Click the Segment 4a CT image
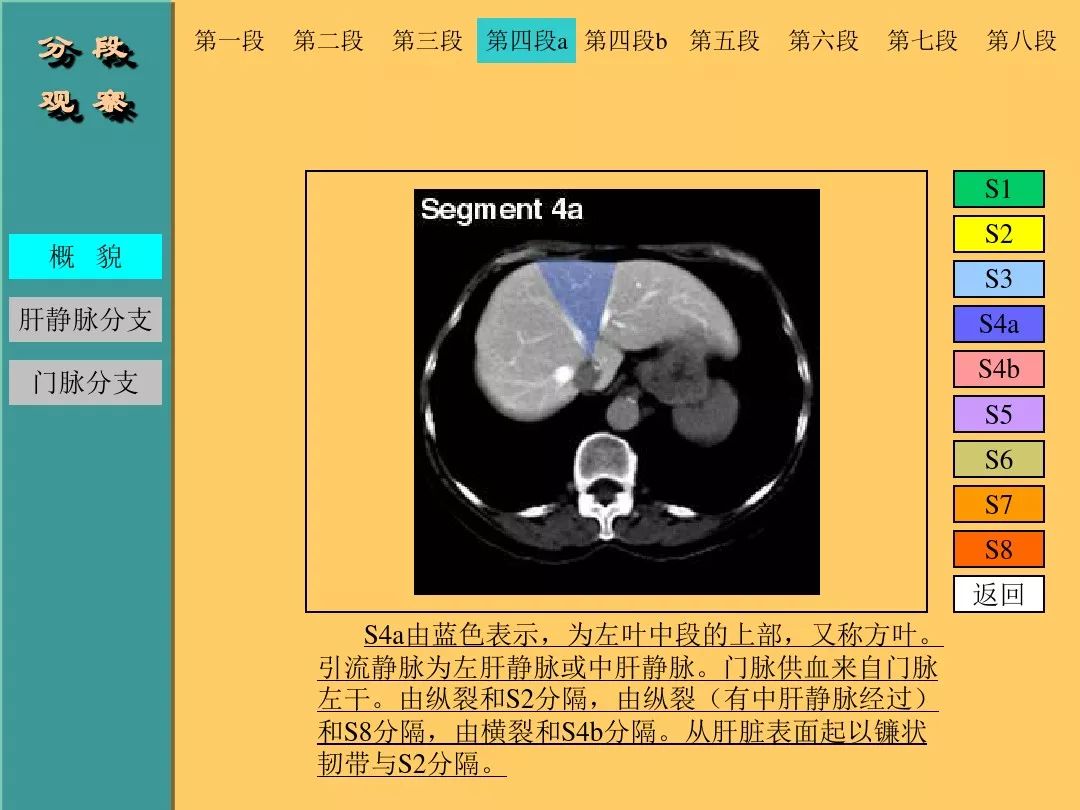This screenshot has height=810, width=1080. coord(616,392)
